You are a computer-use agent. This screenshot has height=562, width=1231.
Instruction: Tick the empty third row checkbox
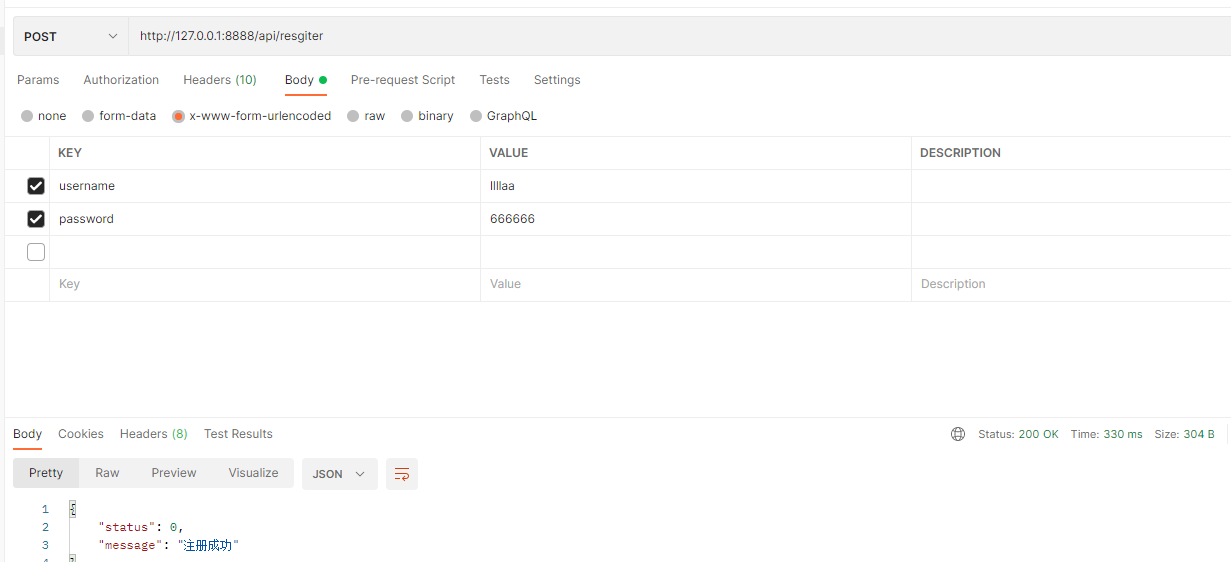[x=36, y=252]
